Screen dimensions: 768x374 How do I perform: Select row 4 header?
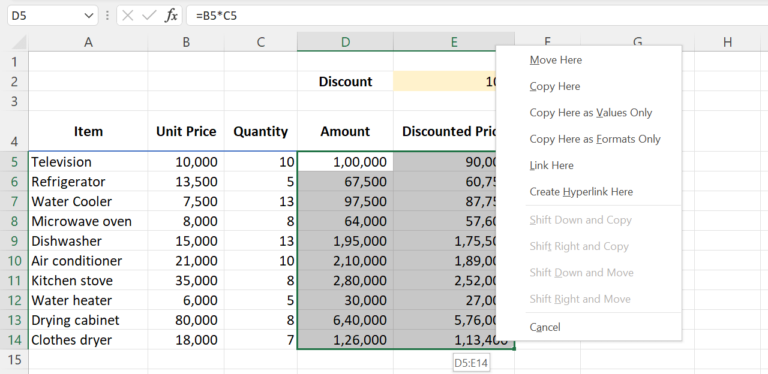coord(14,131)
